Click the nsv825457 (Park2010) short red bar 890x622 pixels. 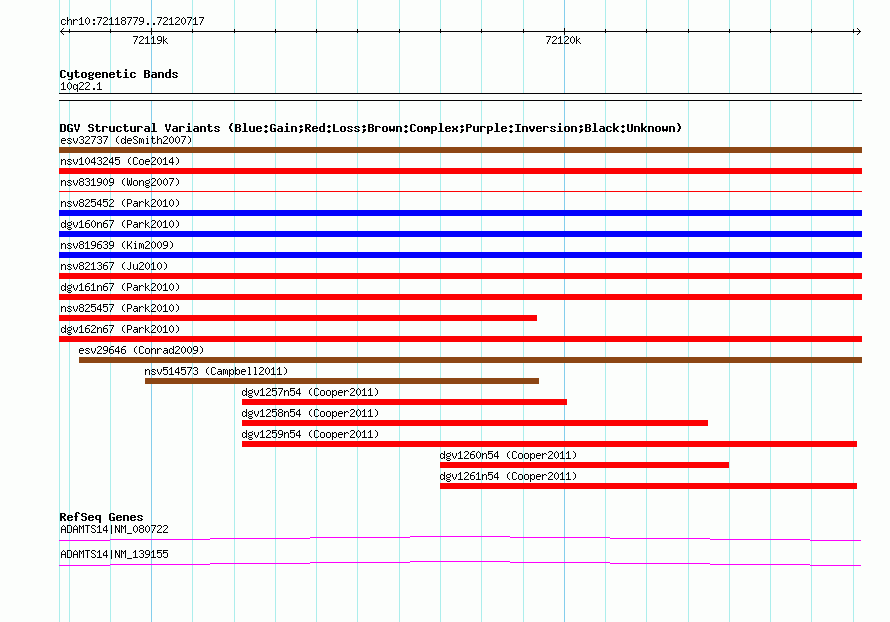(298, 318)
